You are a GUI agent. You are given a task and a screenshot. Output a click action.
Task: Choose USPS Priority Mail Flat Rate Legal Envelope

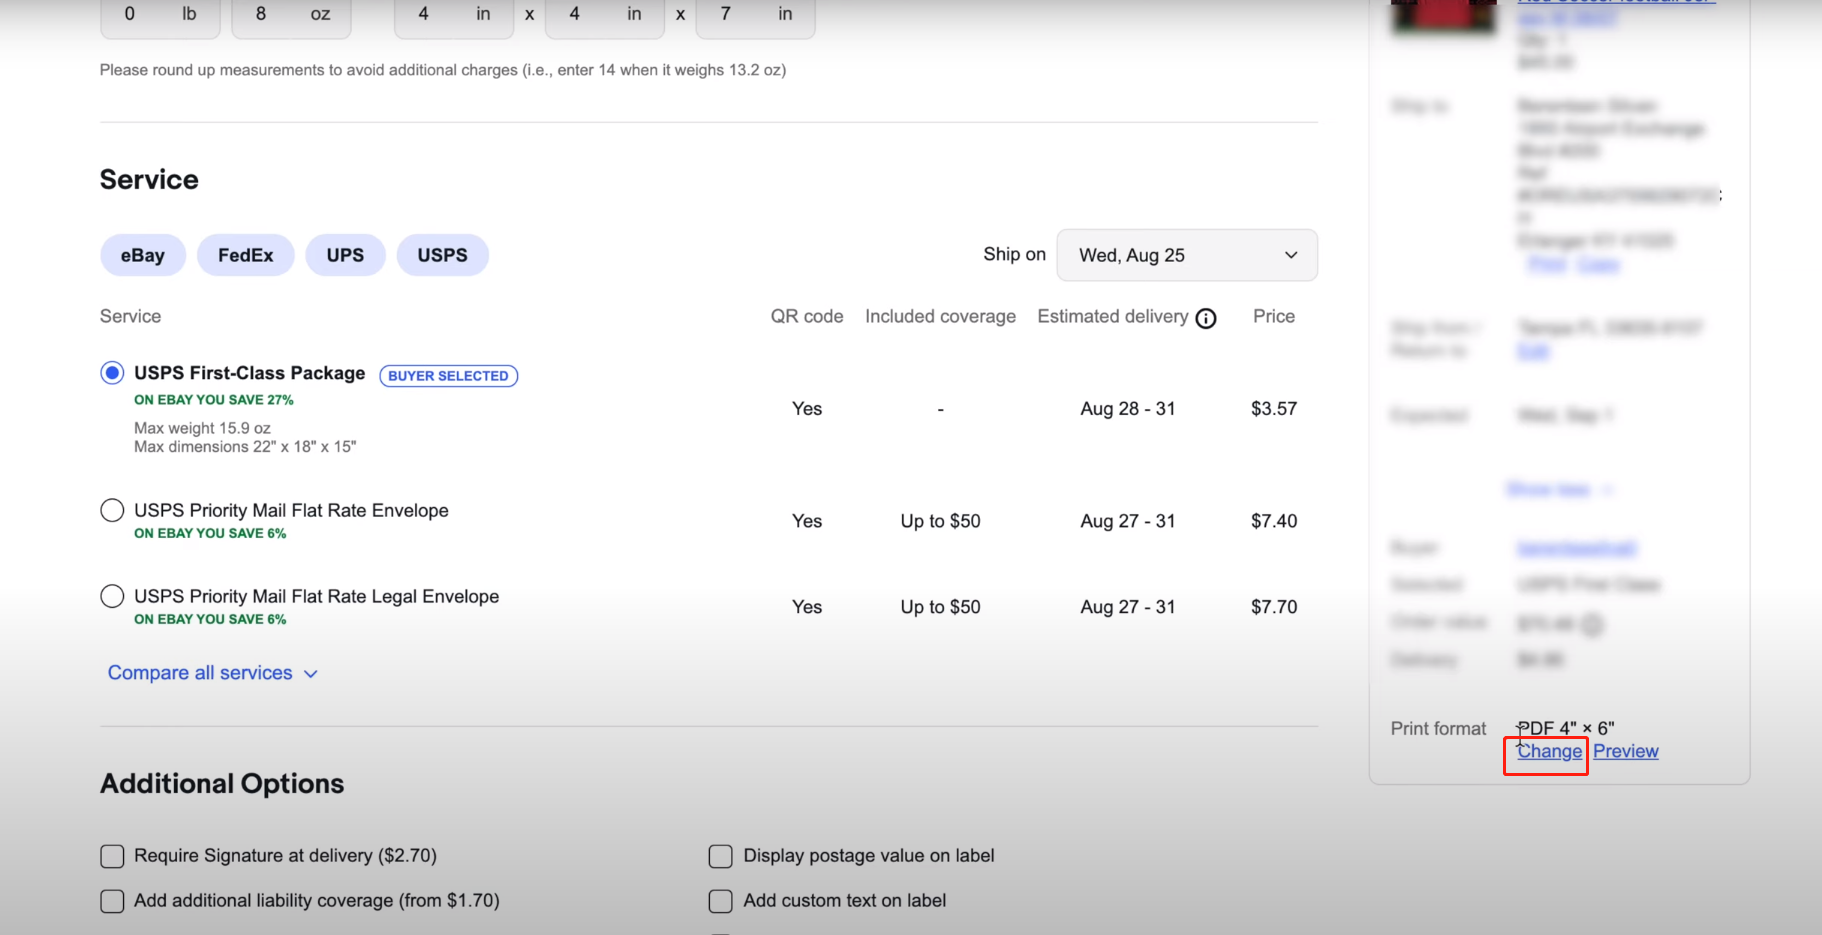click(x=112, y=596)
